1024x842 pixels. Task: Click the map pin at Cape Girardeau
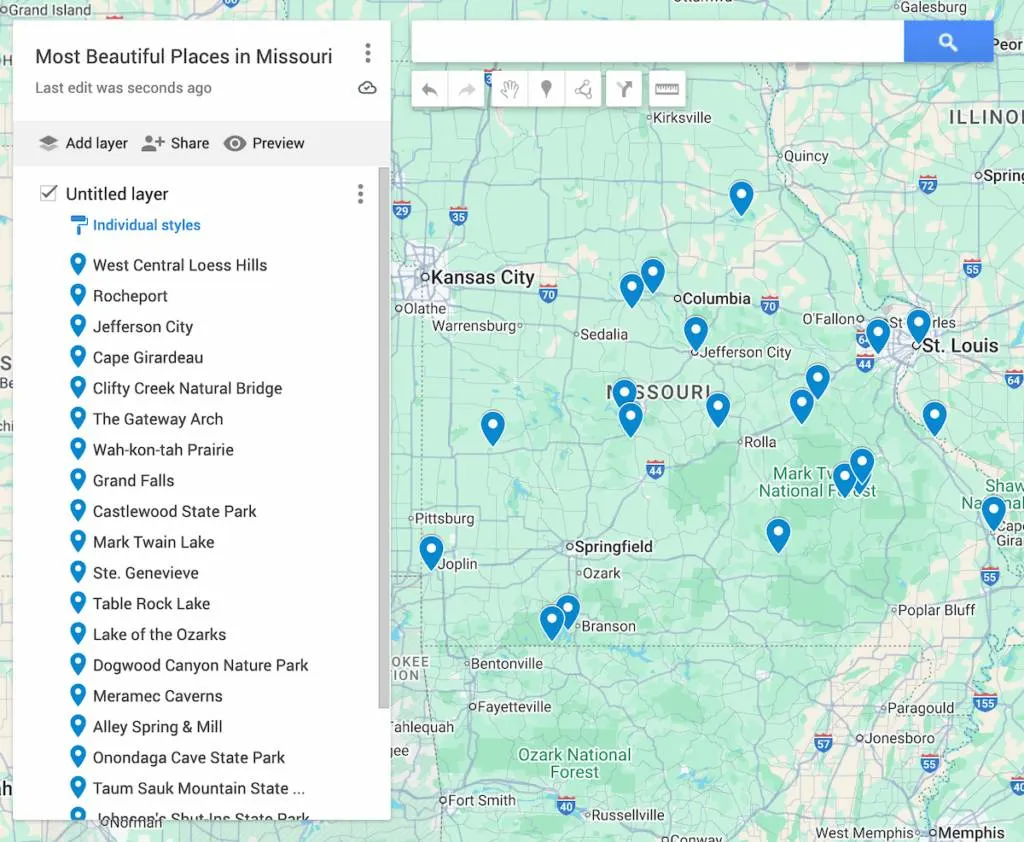[x=994, y=513]
